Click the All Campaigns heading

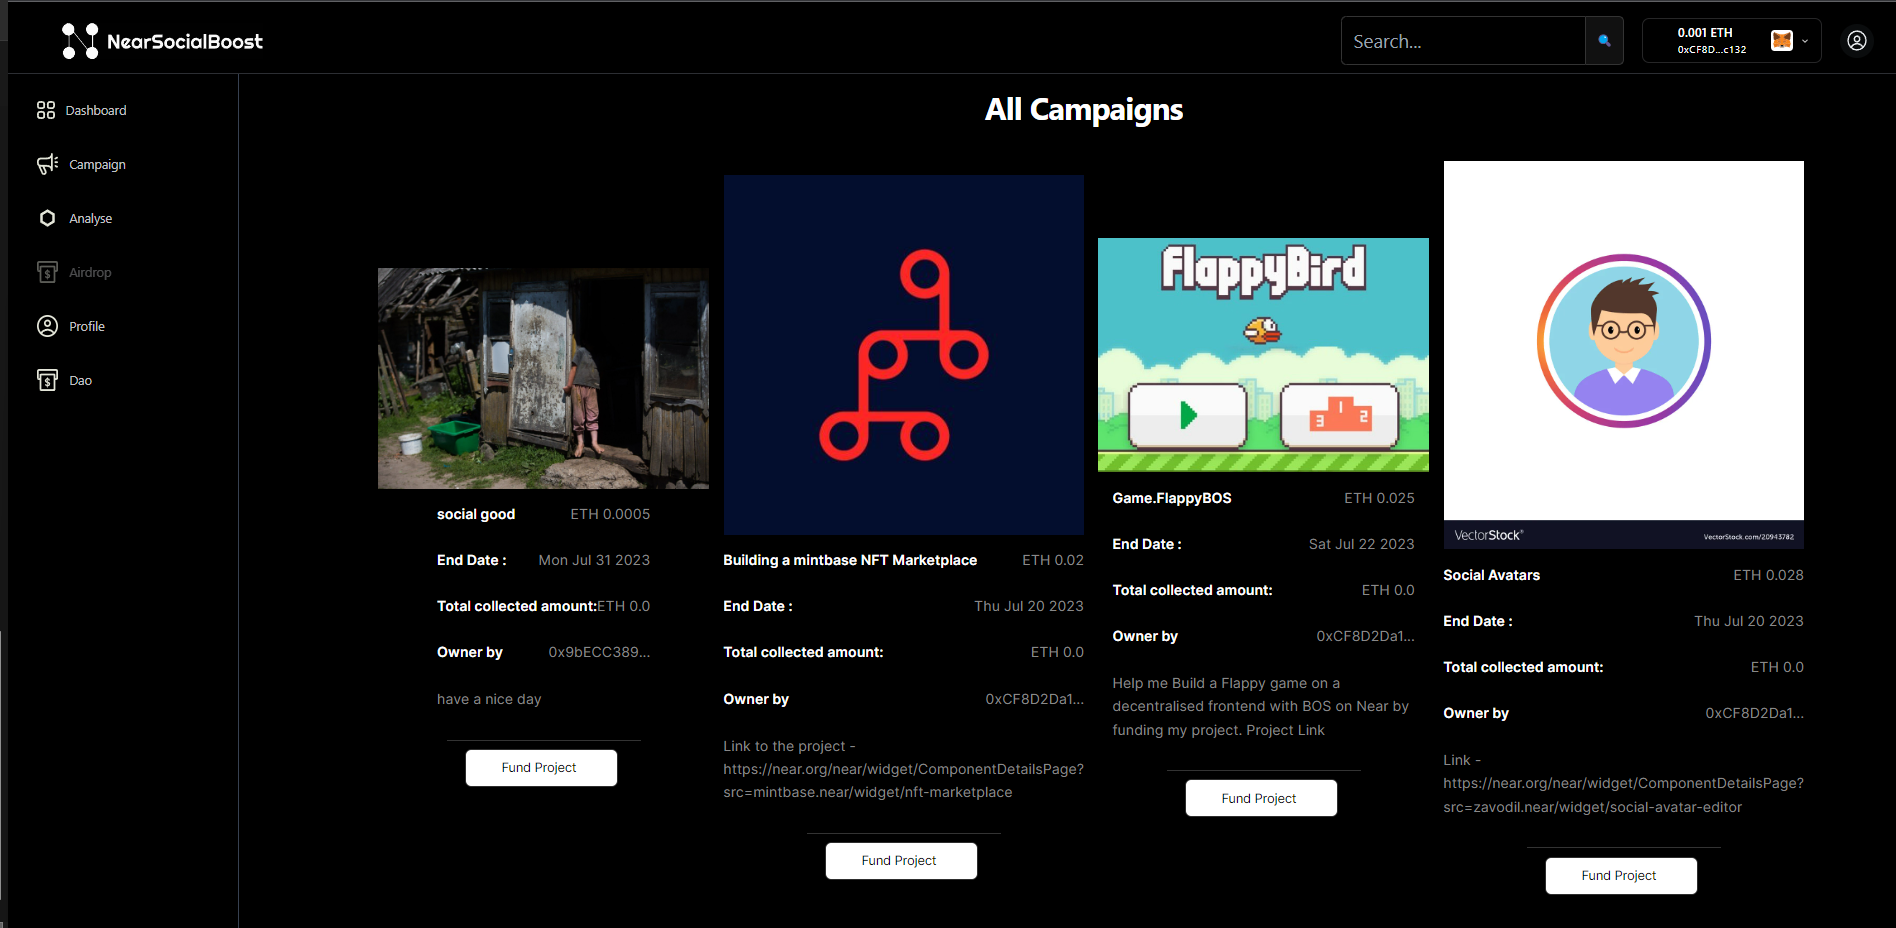(1084, 109)
